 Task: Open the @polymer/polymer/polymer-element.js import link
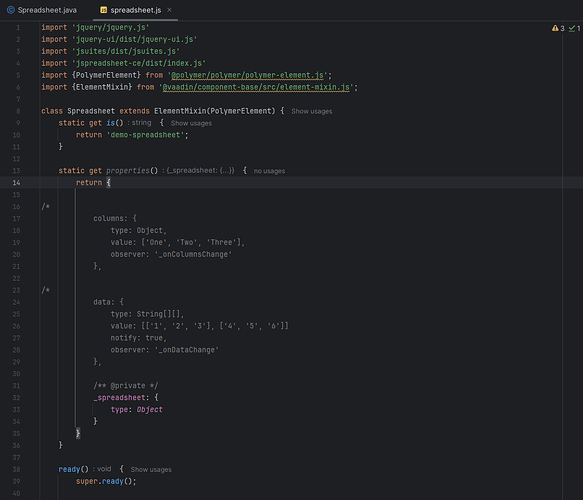[x=247, y=75]
